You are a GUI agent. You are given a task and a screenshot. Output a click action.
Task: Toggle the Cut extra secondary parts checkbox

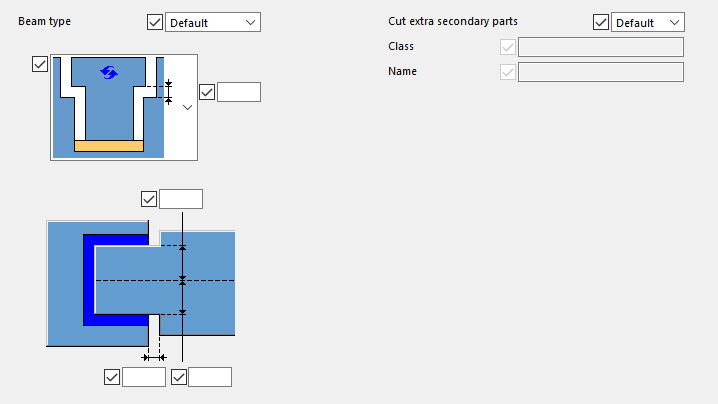click(x=601, y=22)
